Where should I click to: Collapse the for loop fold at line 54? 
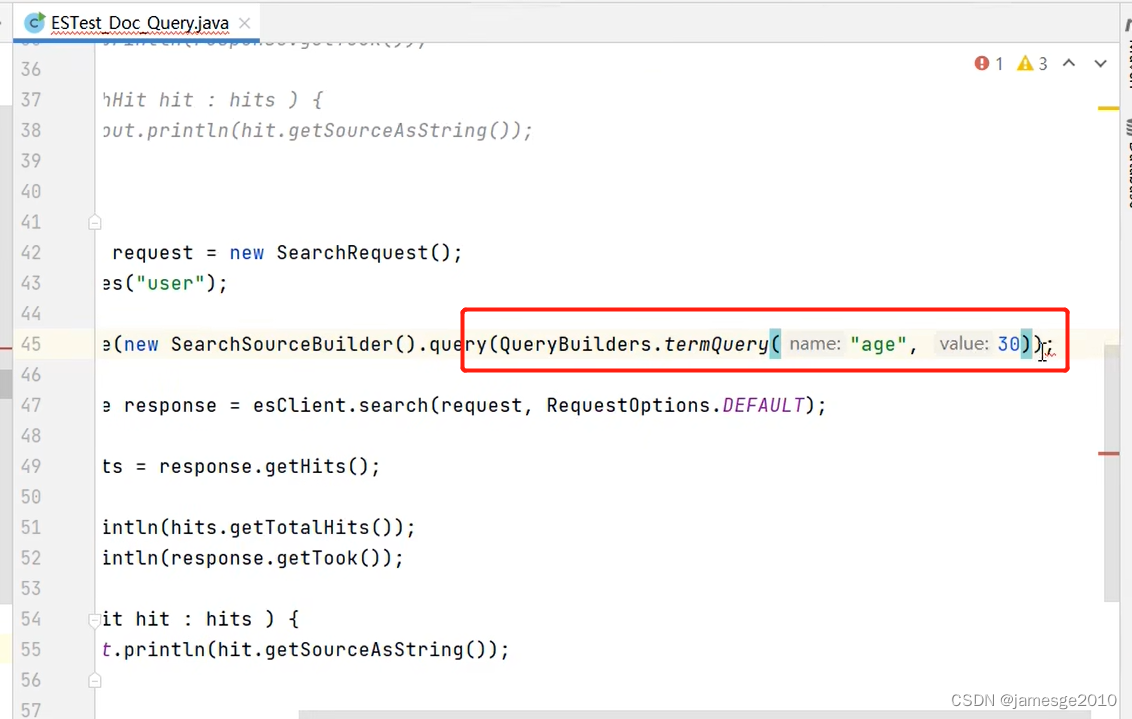95,619
